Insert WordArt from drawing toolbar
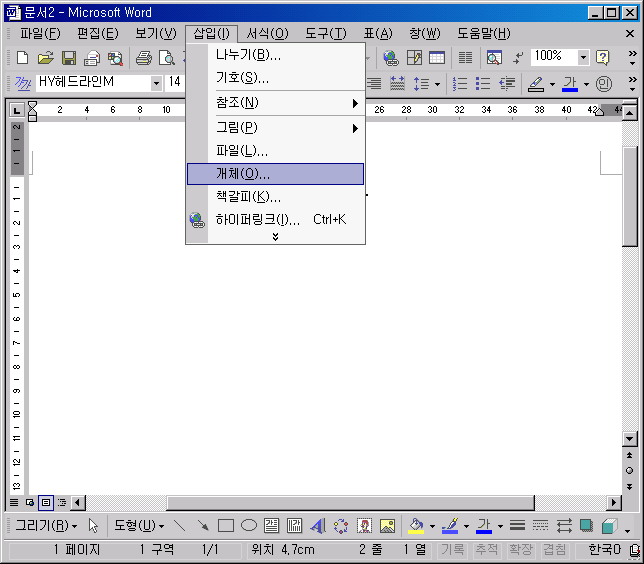The height and width of the screenshot is (564, 644). [318, 525]
